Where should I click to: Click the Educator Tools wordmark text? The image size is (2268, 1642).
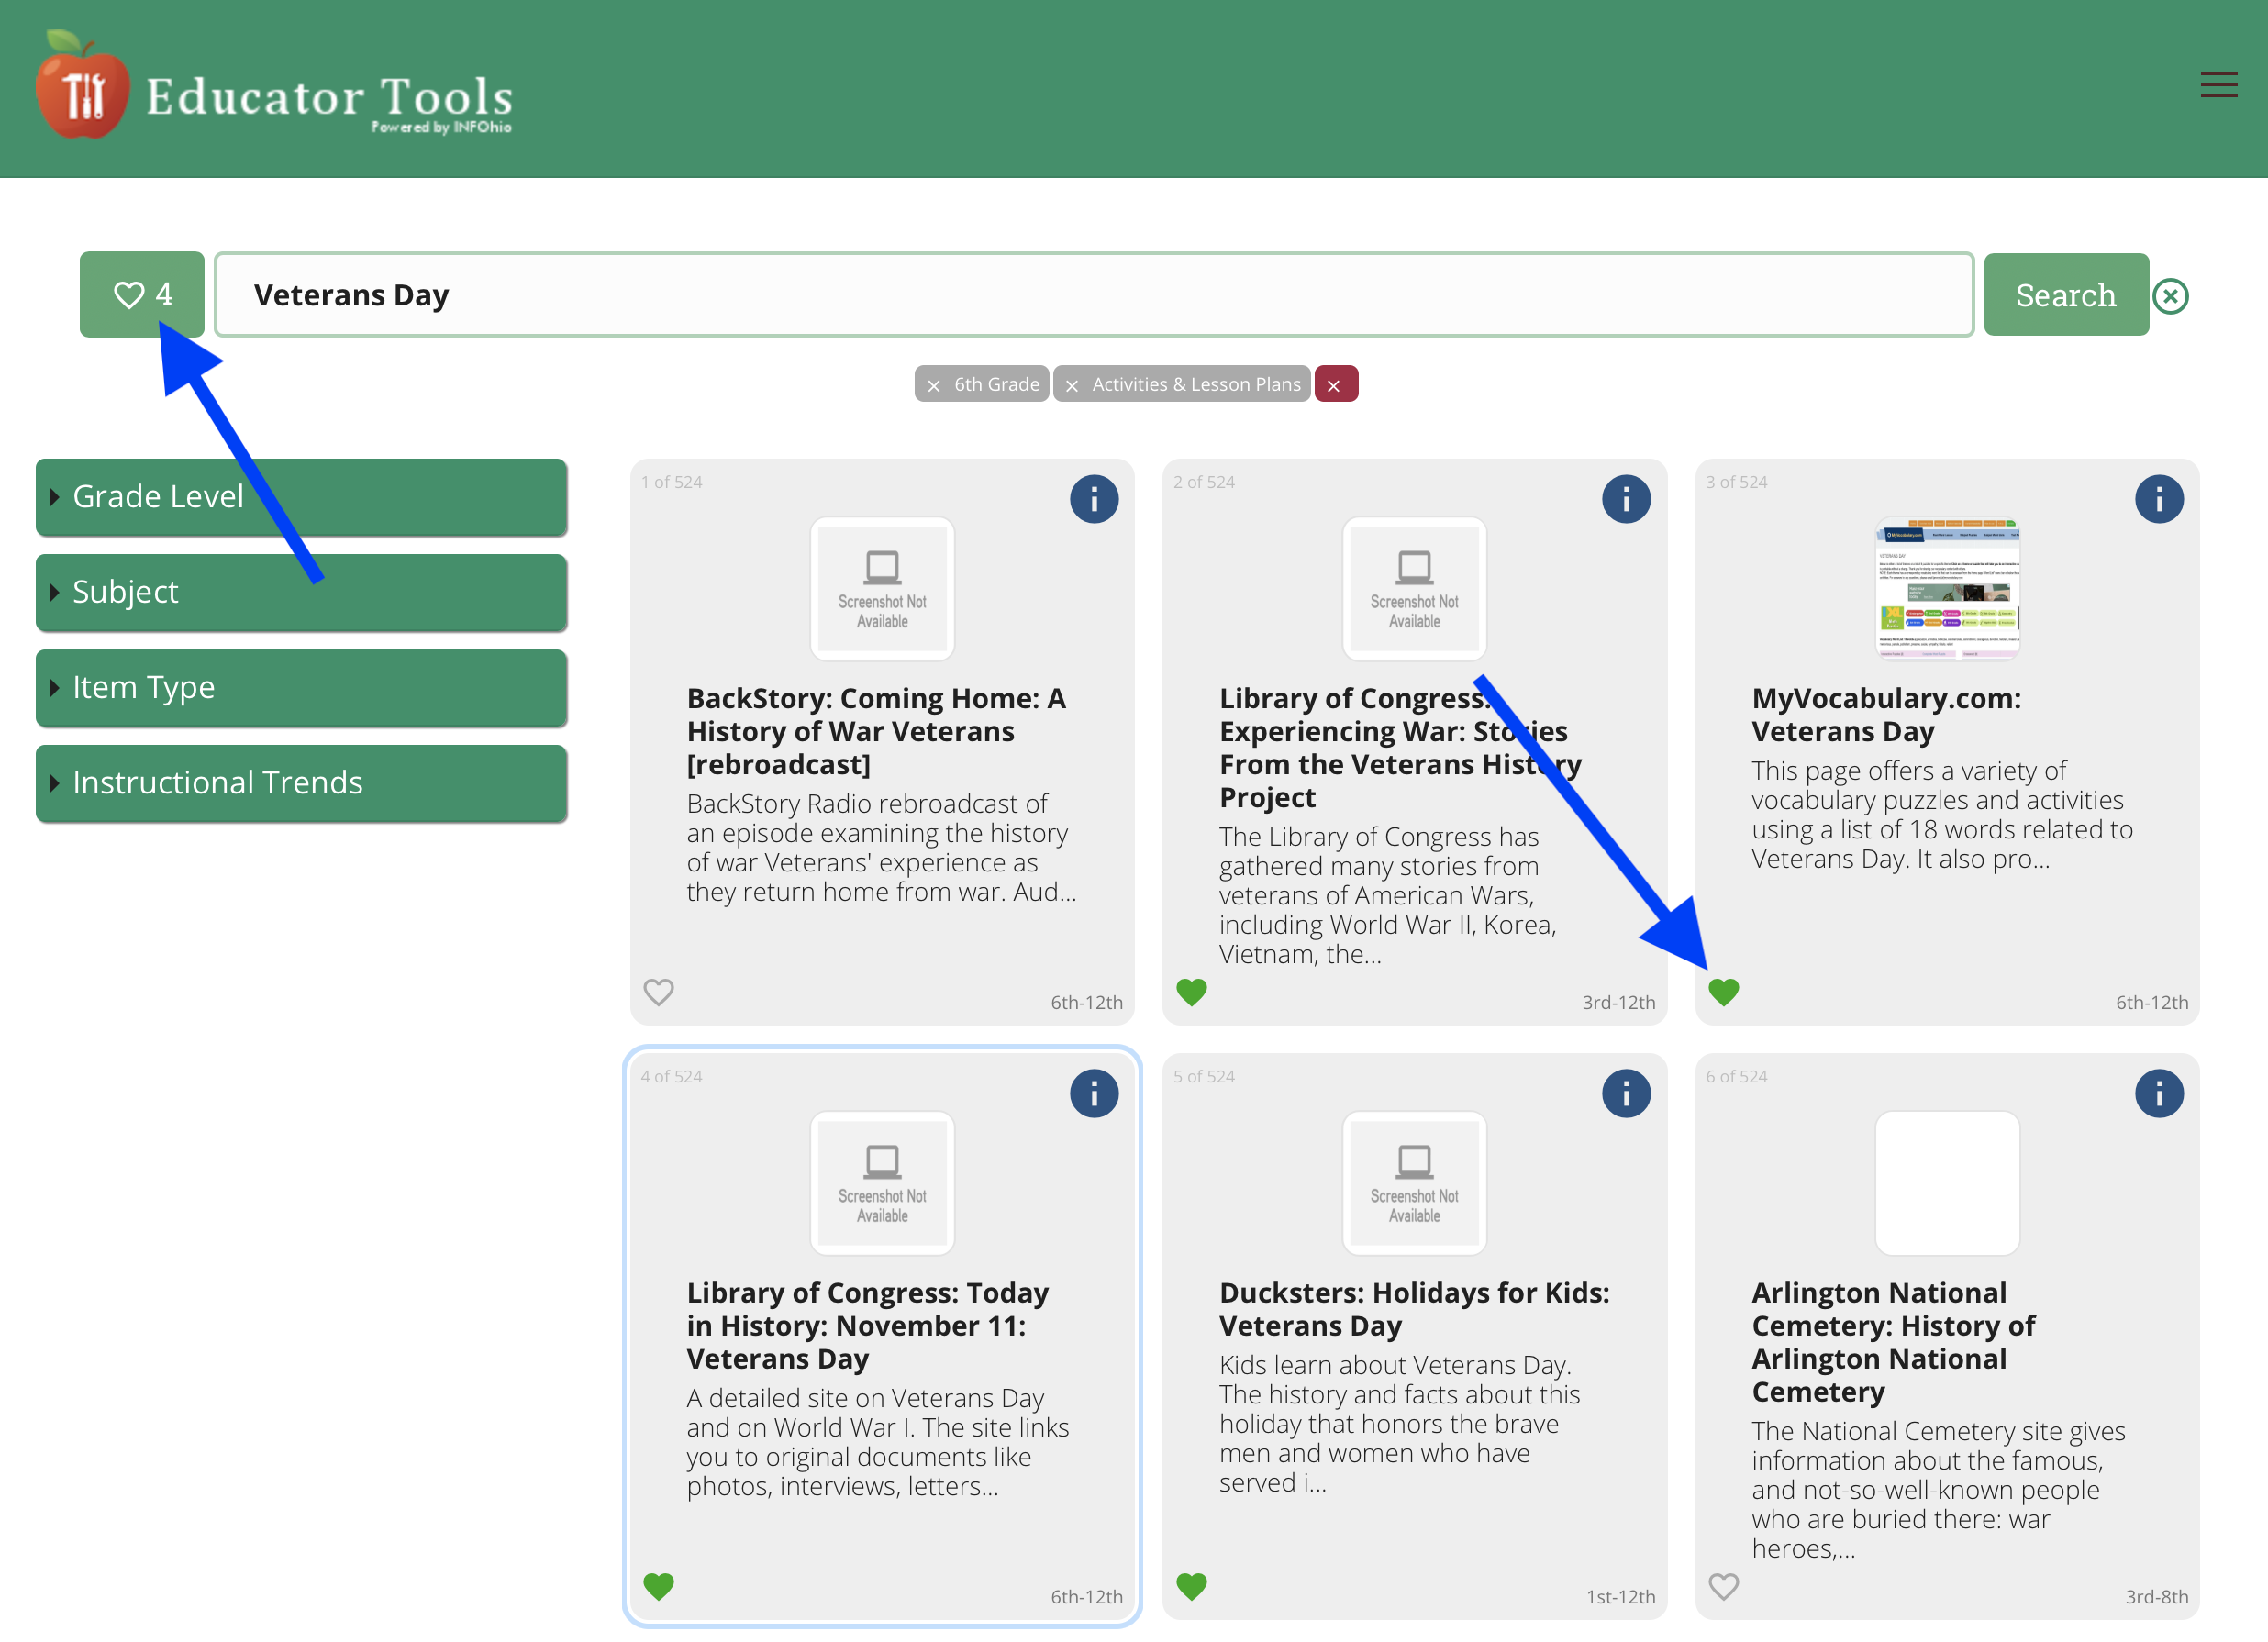pyautogui.click(x=329, y=99)
